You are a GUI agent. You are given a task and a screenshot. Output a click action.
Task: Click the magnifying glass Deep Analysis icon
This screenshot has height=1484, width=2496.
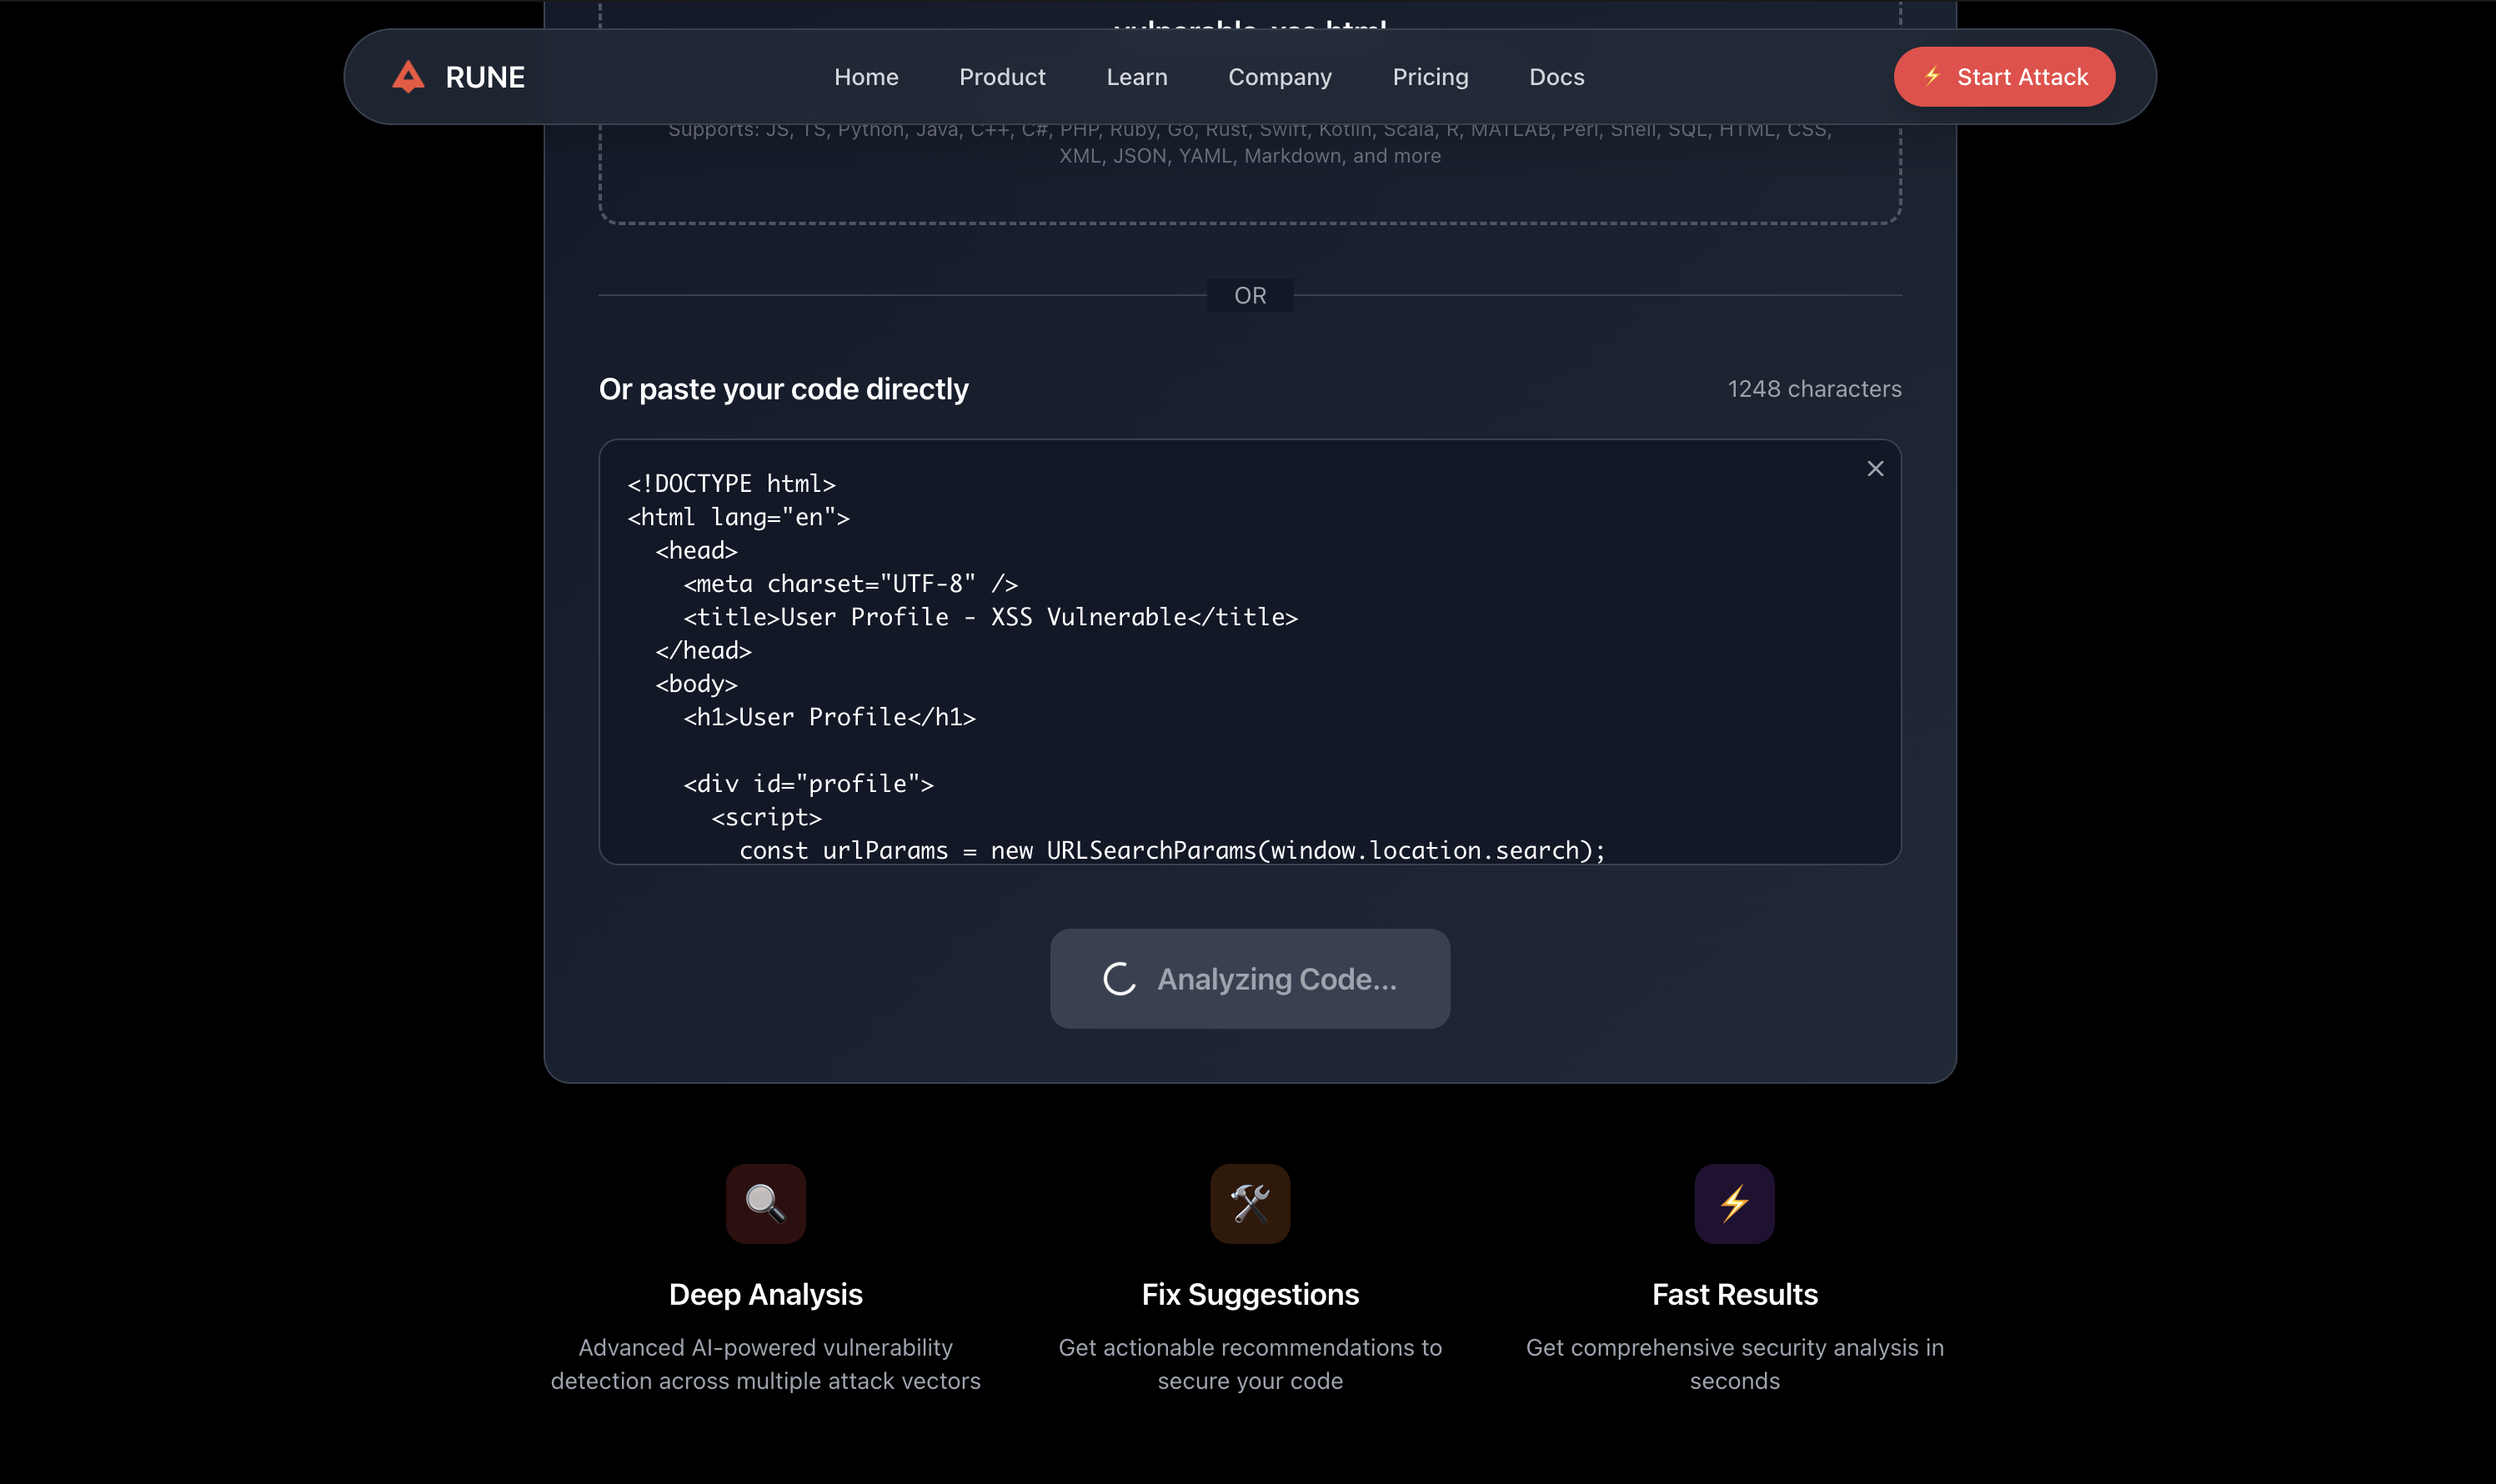pyautogui.click(x=765, y=1203)
